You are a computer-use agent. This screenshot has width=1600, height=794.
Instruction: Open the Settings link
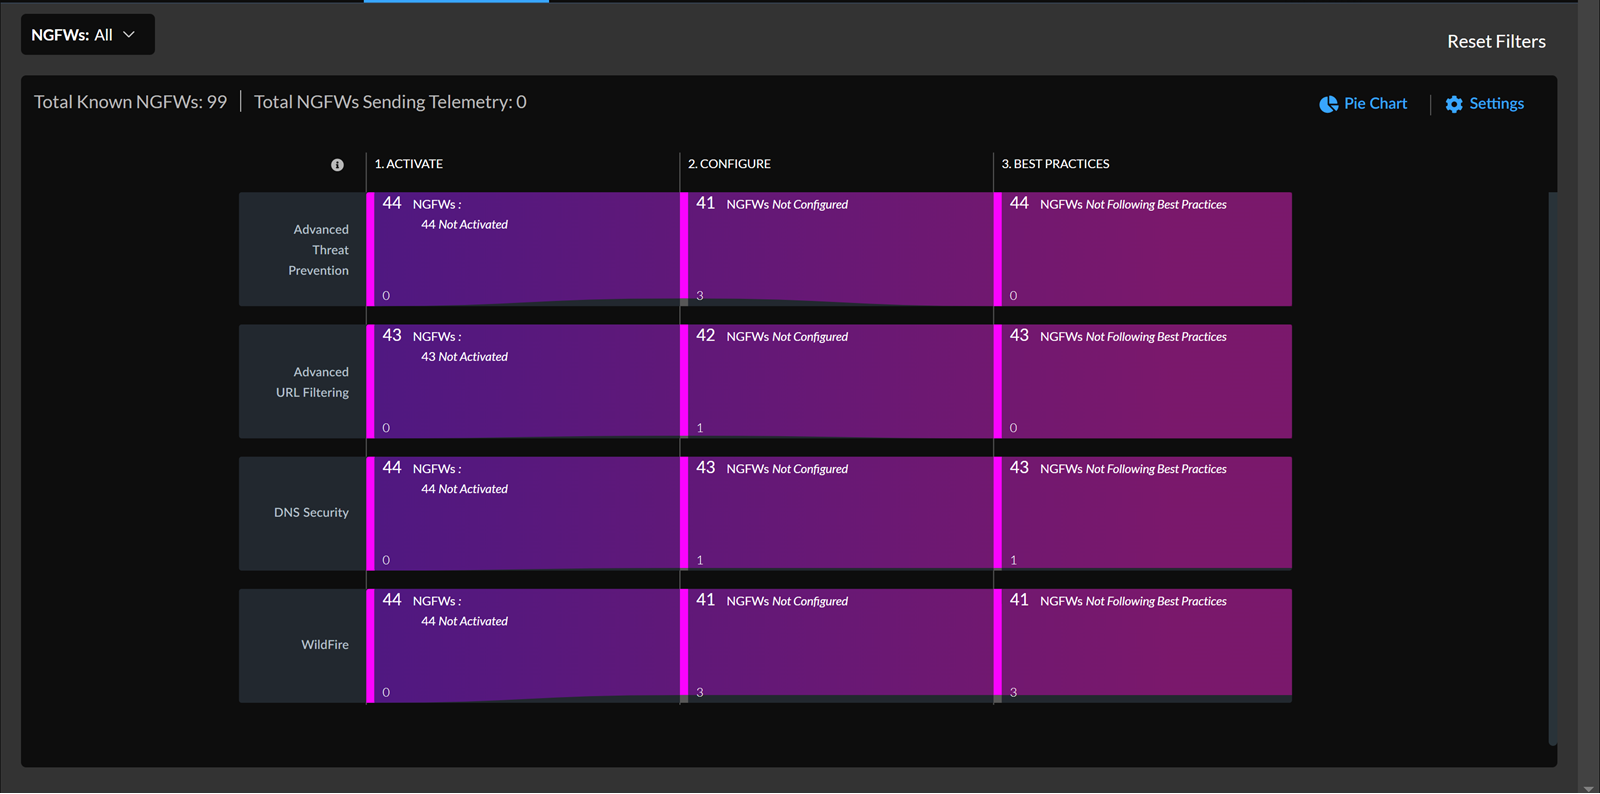(1496, 104)
